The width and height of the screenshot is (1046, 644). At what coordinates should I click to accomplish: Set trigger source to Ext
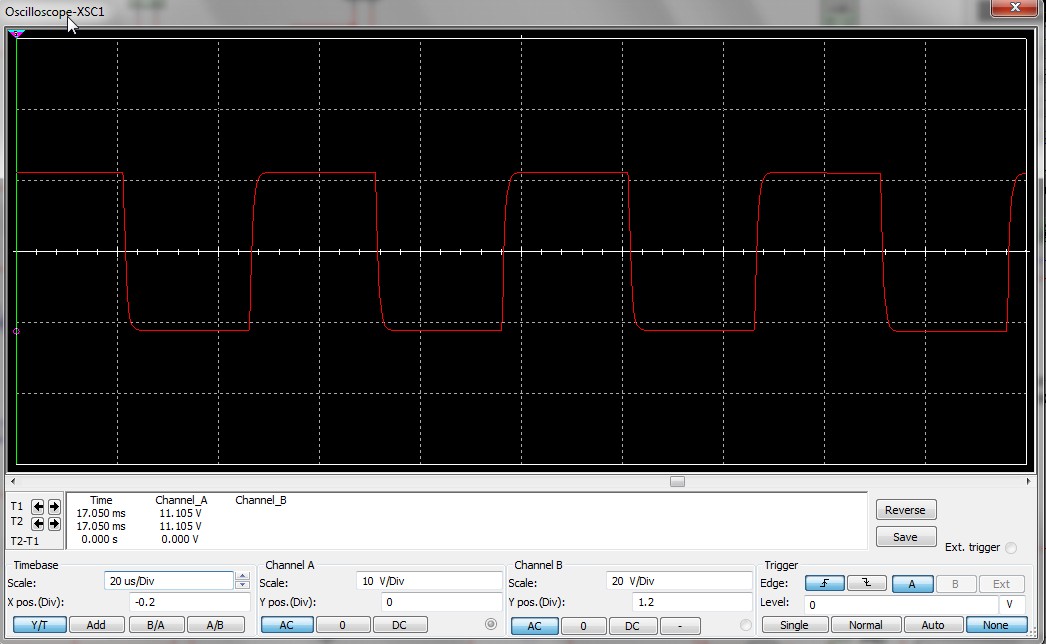(1001, 584)
